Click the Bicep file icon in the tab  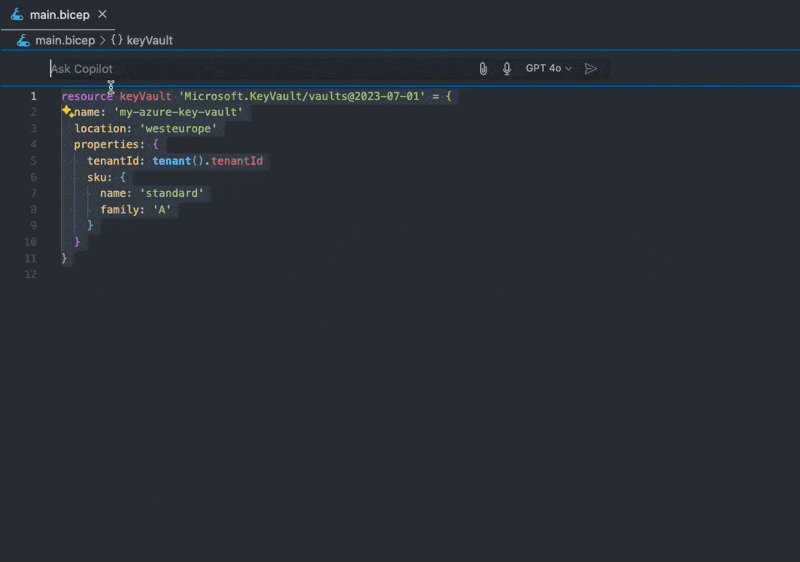click(17, 15)
